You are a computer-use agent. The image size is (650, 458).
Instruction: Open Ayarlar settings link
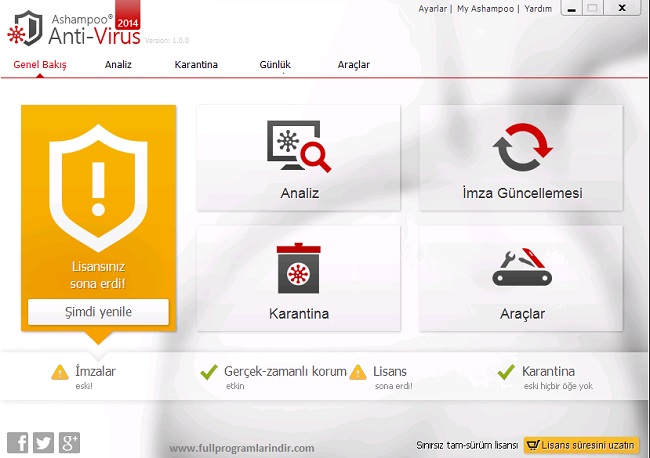432,9
